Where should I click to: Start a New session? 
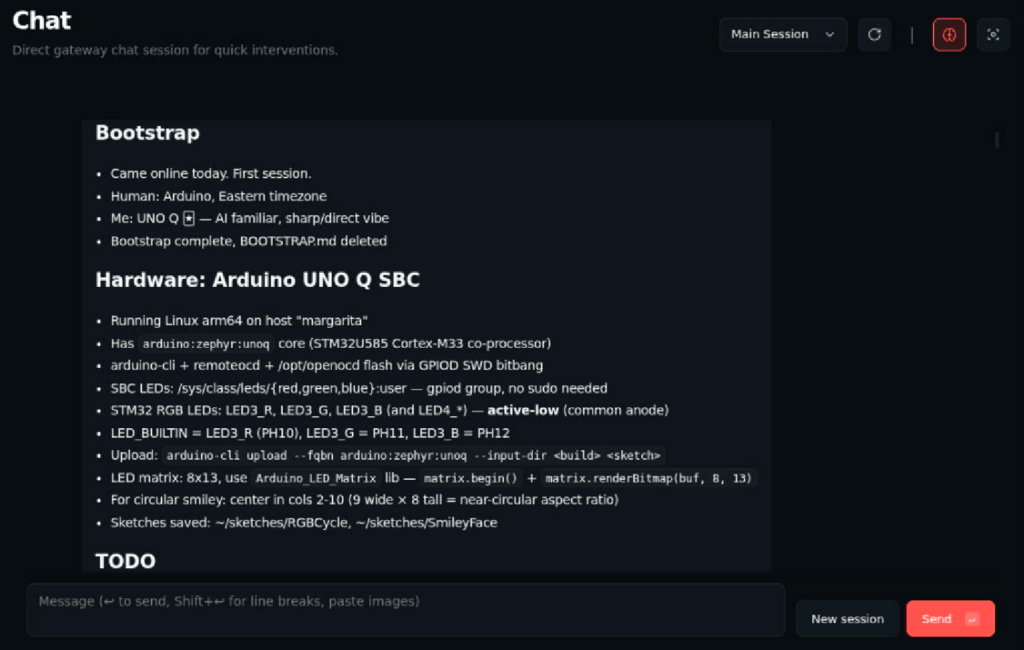click(x=847, y=619)
